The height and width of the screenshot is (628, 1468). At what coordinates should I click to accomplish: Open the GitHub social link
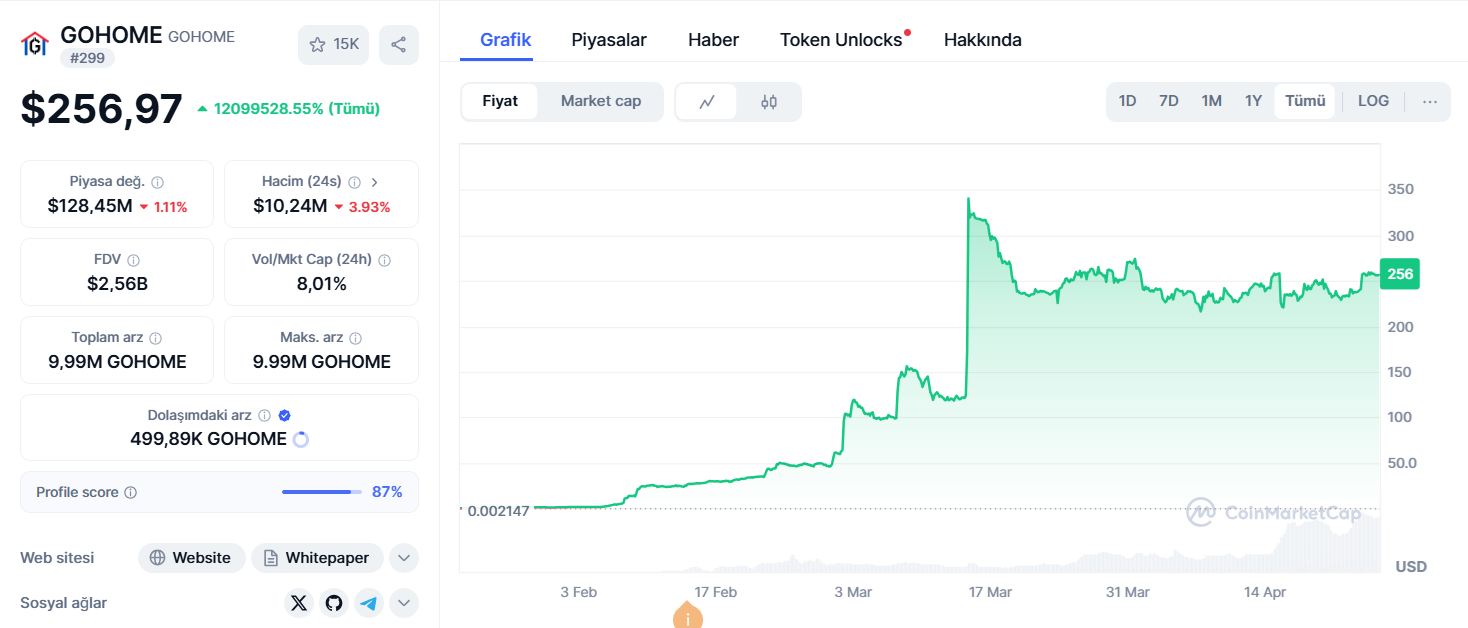pyautogui.click(x=334, y=603)
